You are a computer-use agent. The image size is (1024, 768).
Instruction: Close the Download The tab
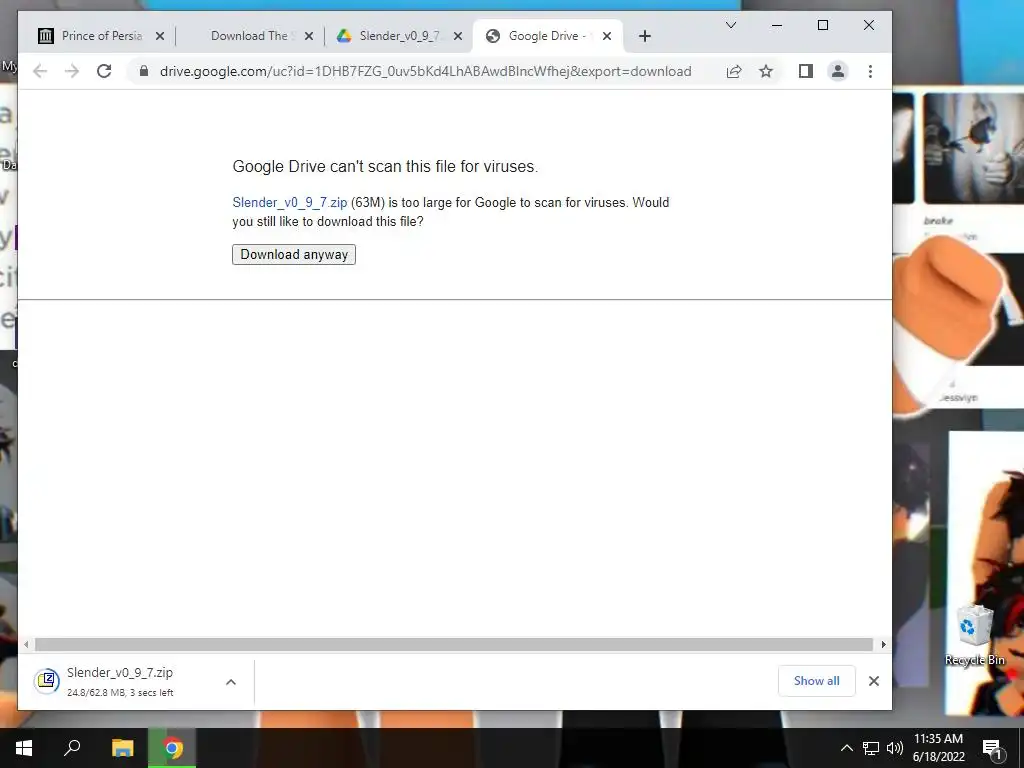click(x=309, y=37)
